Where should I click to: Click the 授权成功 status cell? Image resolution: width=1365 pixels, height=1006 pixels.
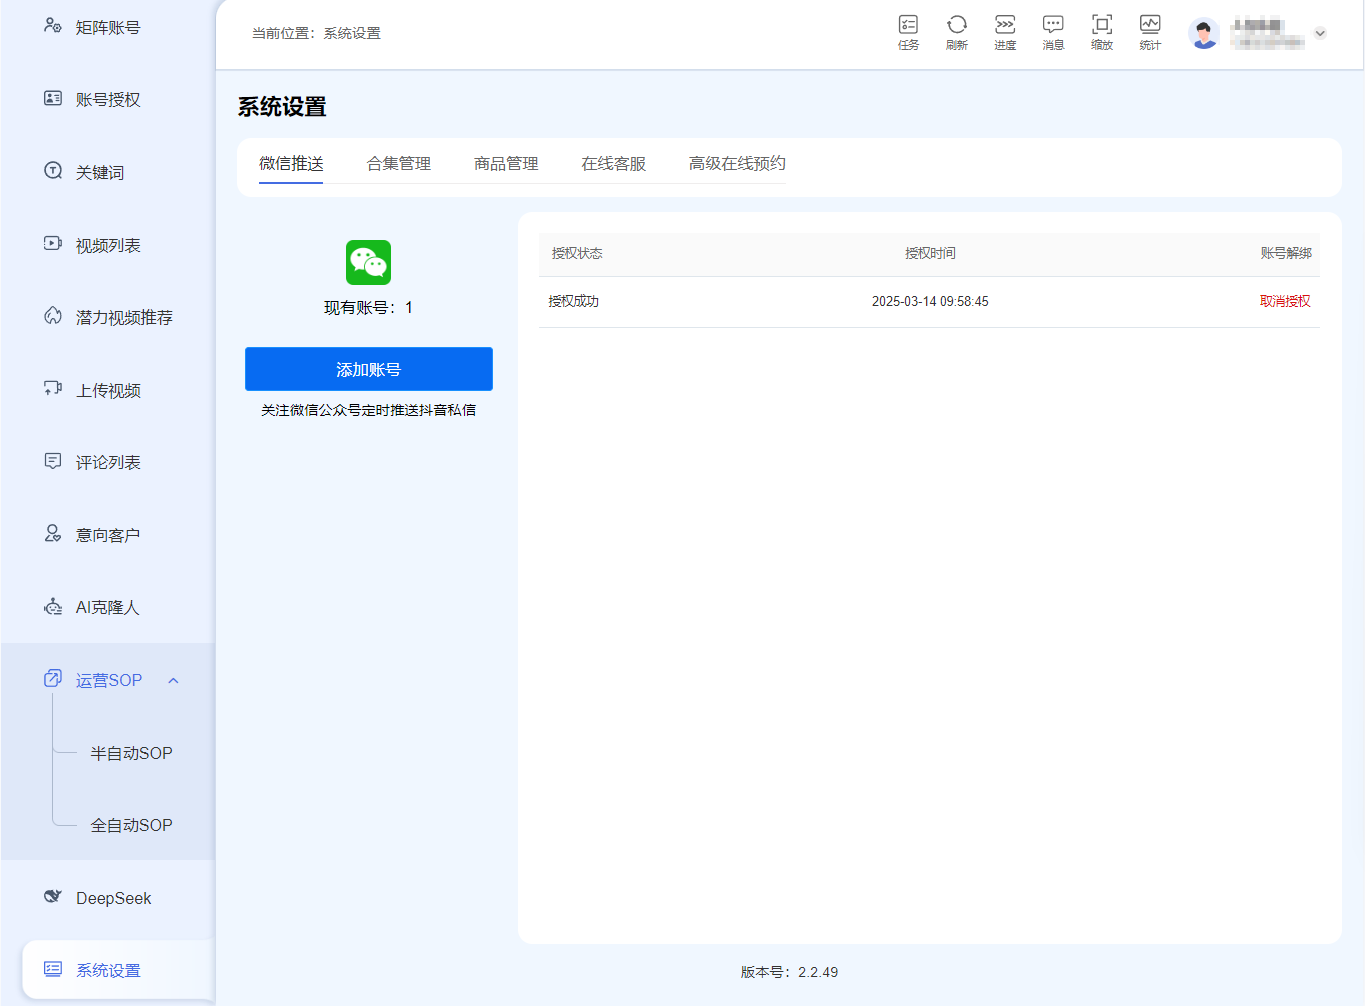[x=574, y=301]
